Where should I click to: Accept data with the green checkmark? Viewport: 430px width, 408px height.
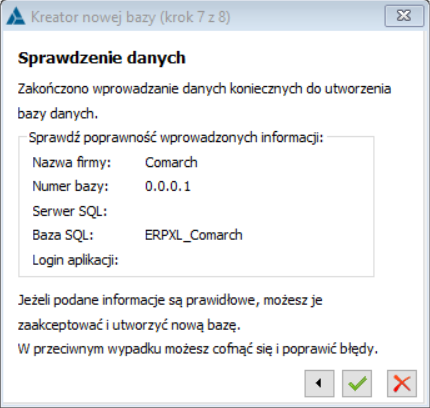[357, 383]
